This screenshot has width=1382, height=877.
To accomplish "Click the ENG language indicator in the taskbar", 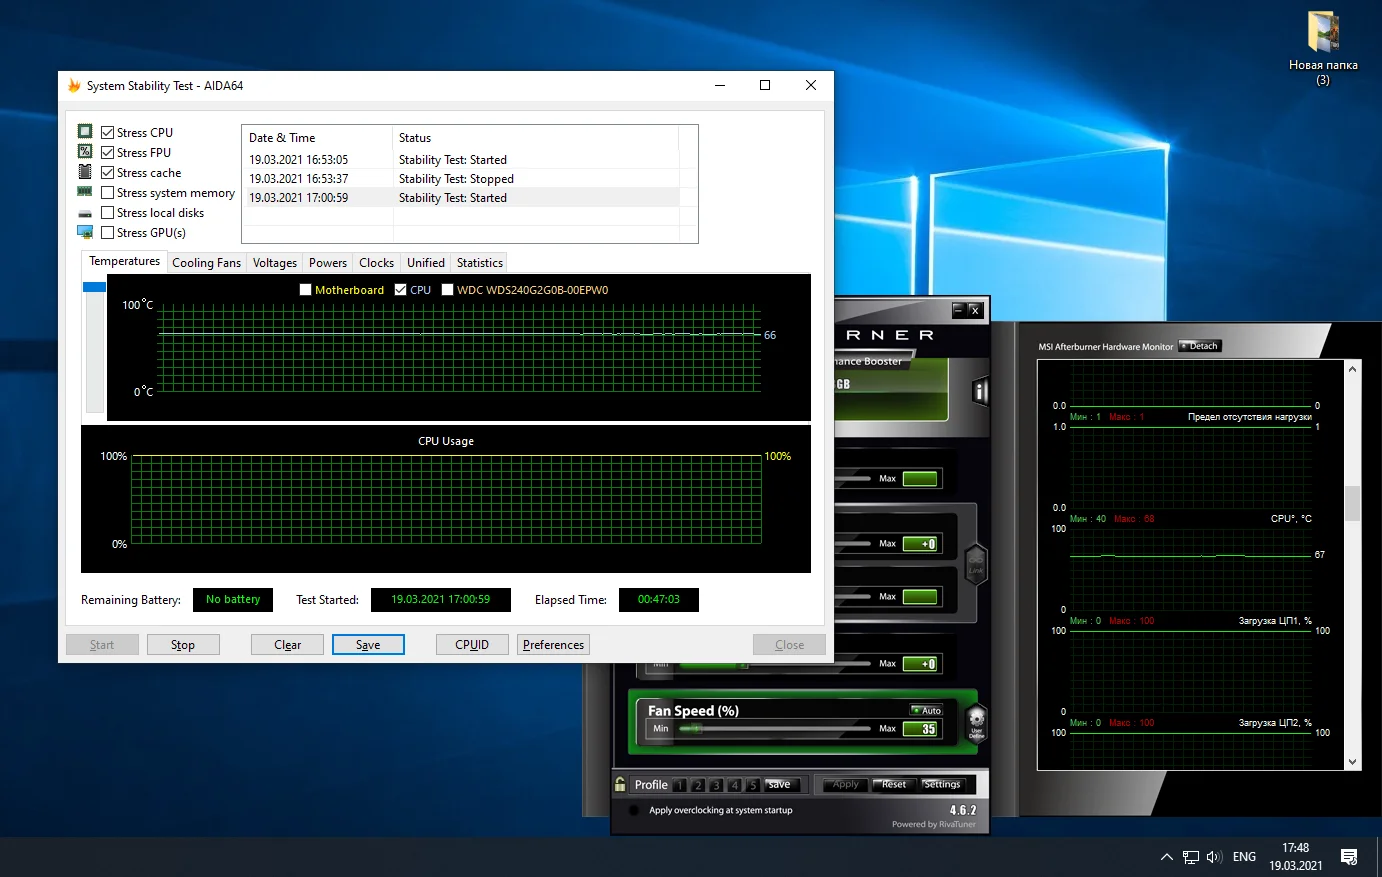I will [1244, 857].
